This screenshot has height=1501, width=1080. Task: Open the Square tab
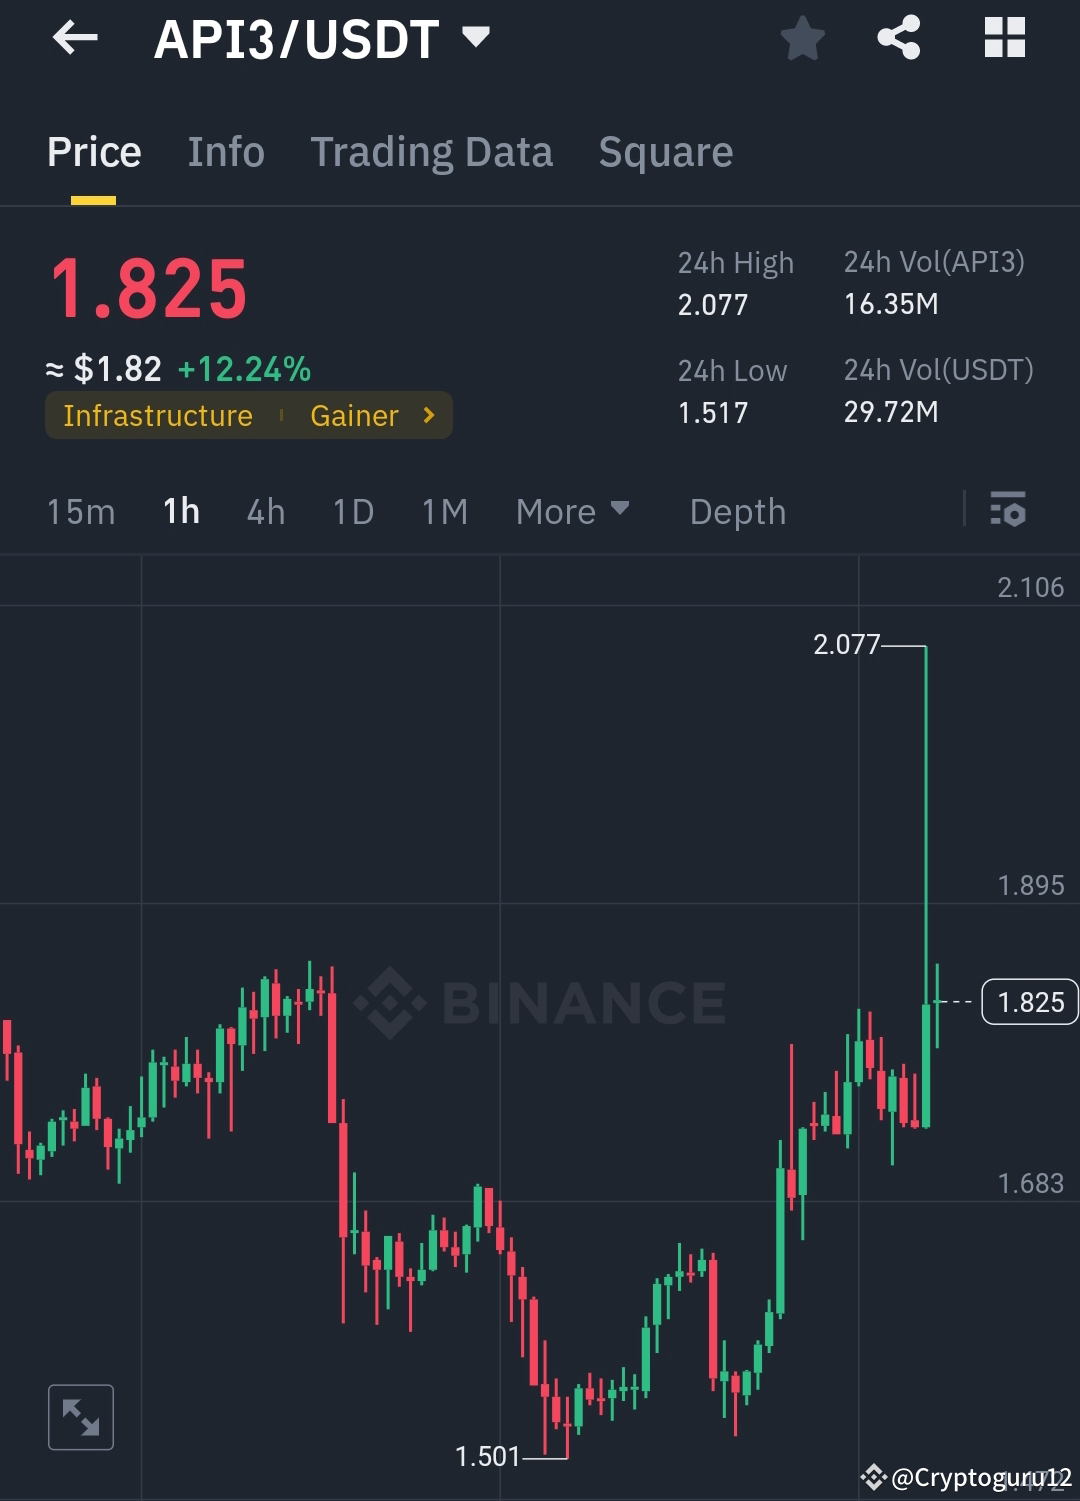[665, 151]
